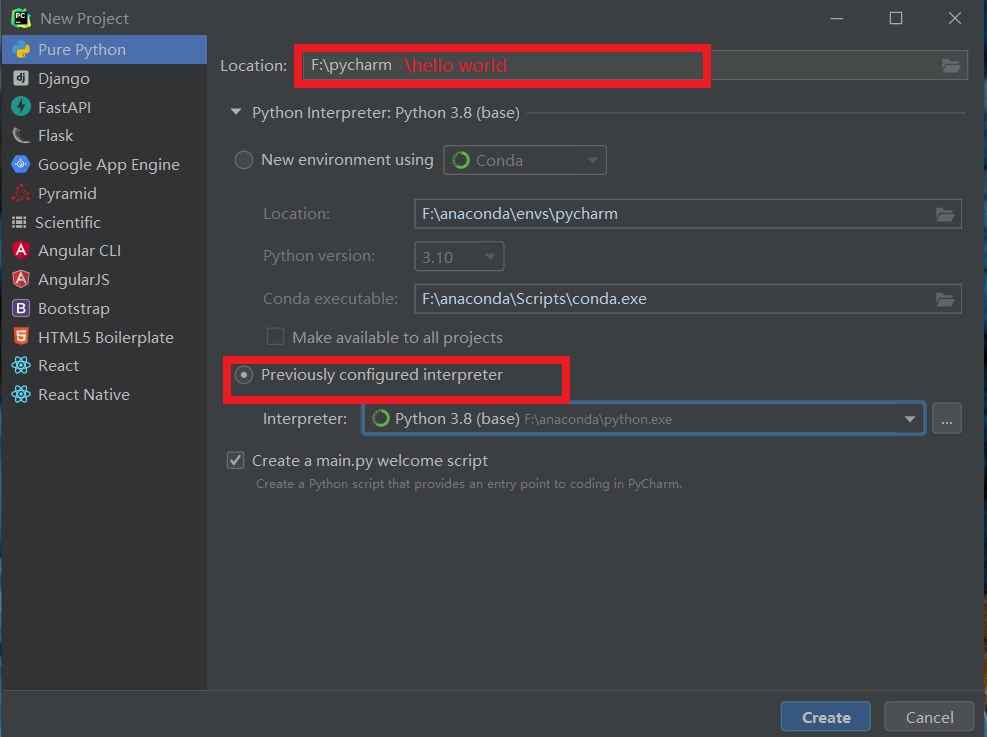Click the F:\anaconda\envs\pycharm location field
The width and height of the screenshot is (987, 737).
[x=688, y=214]
